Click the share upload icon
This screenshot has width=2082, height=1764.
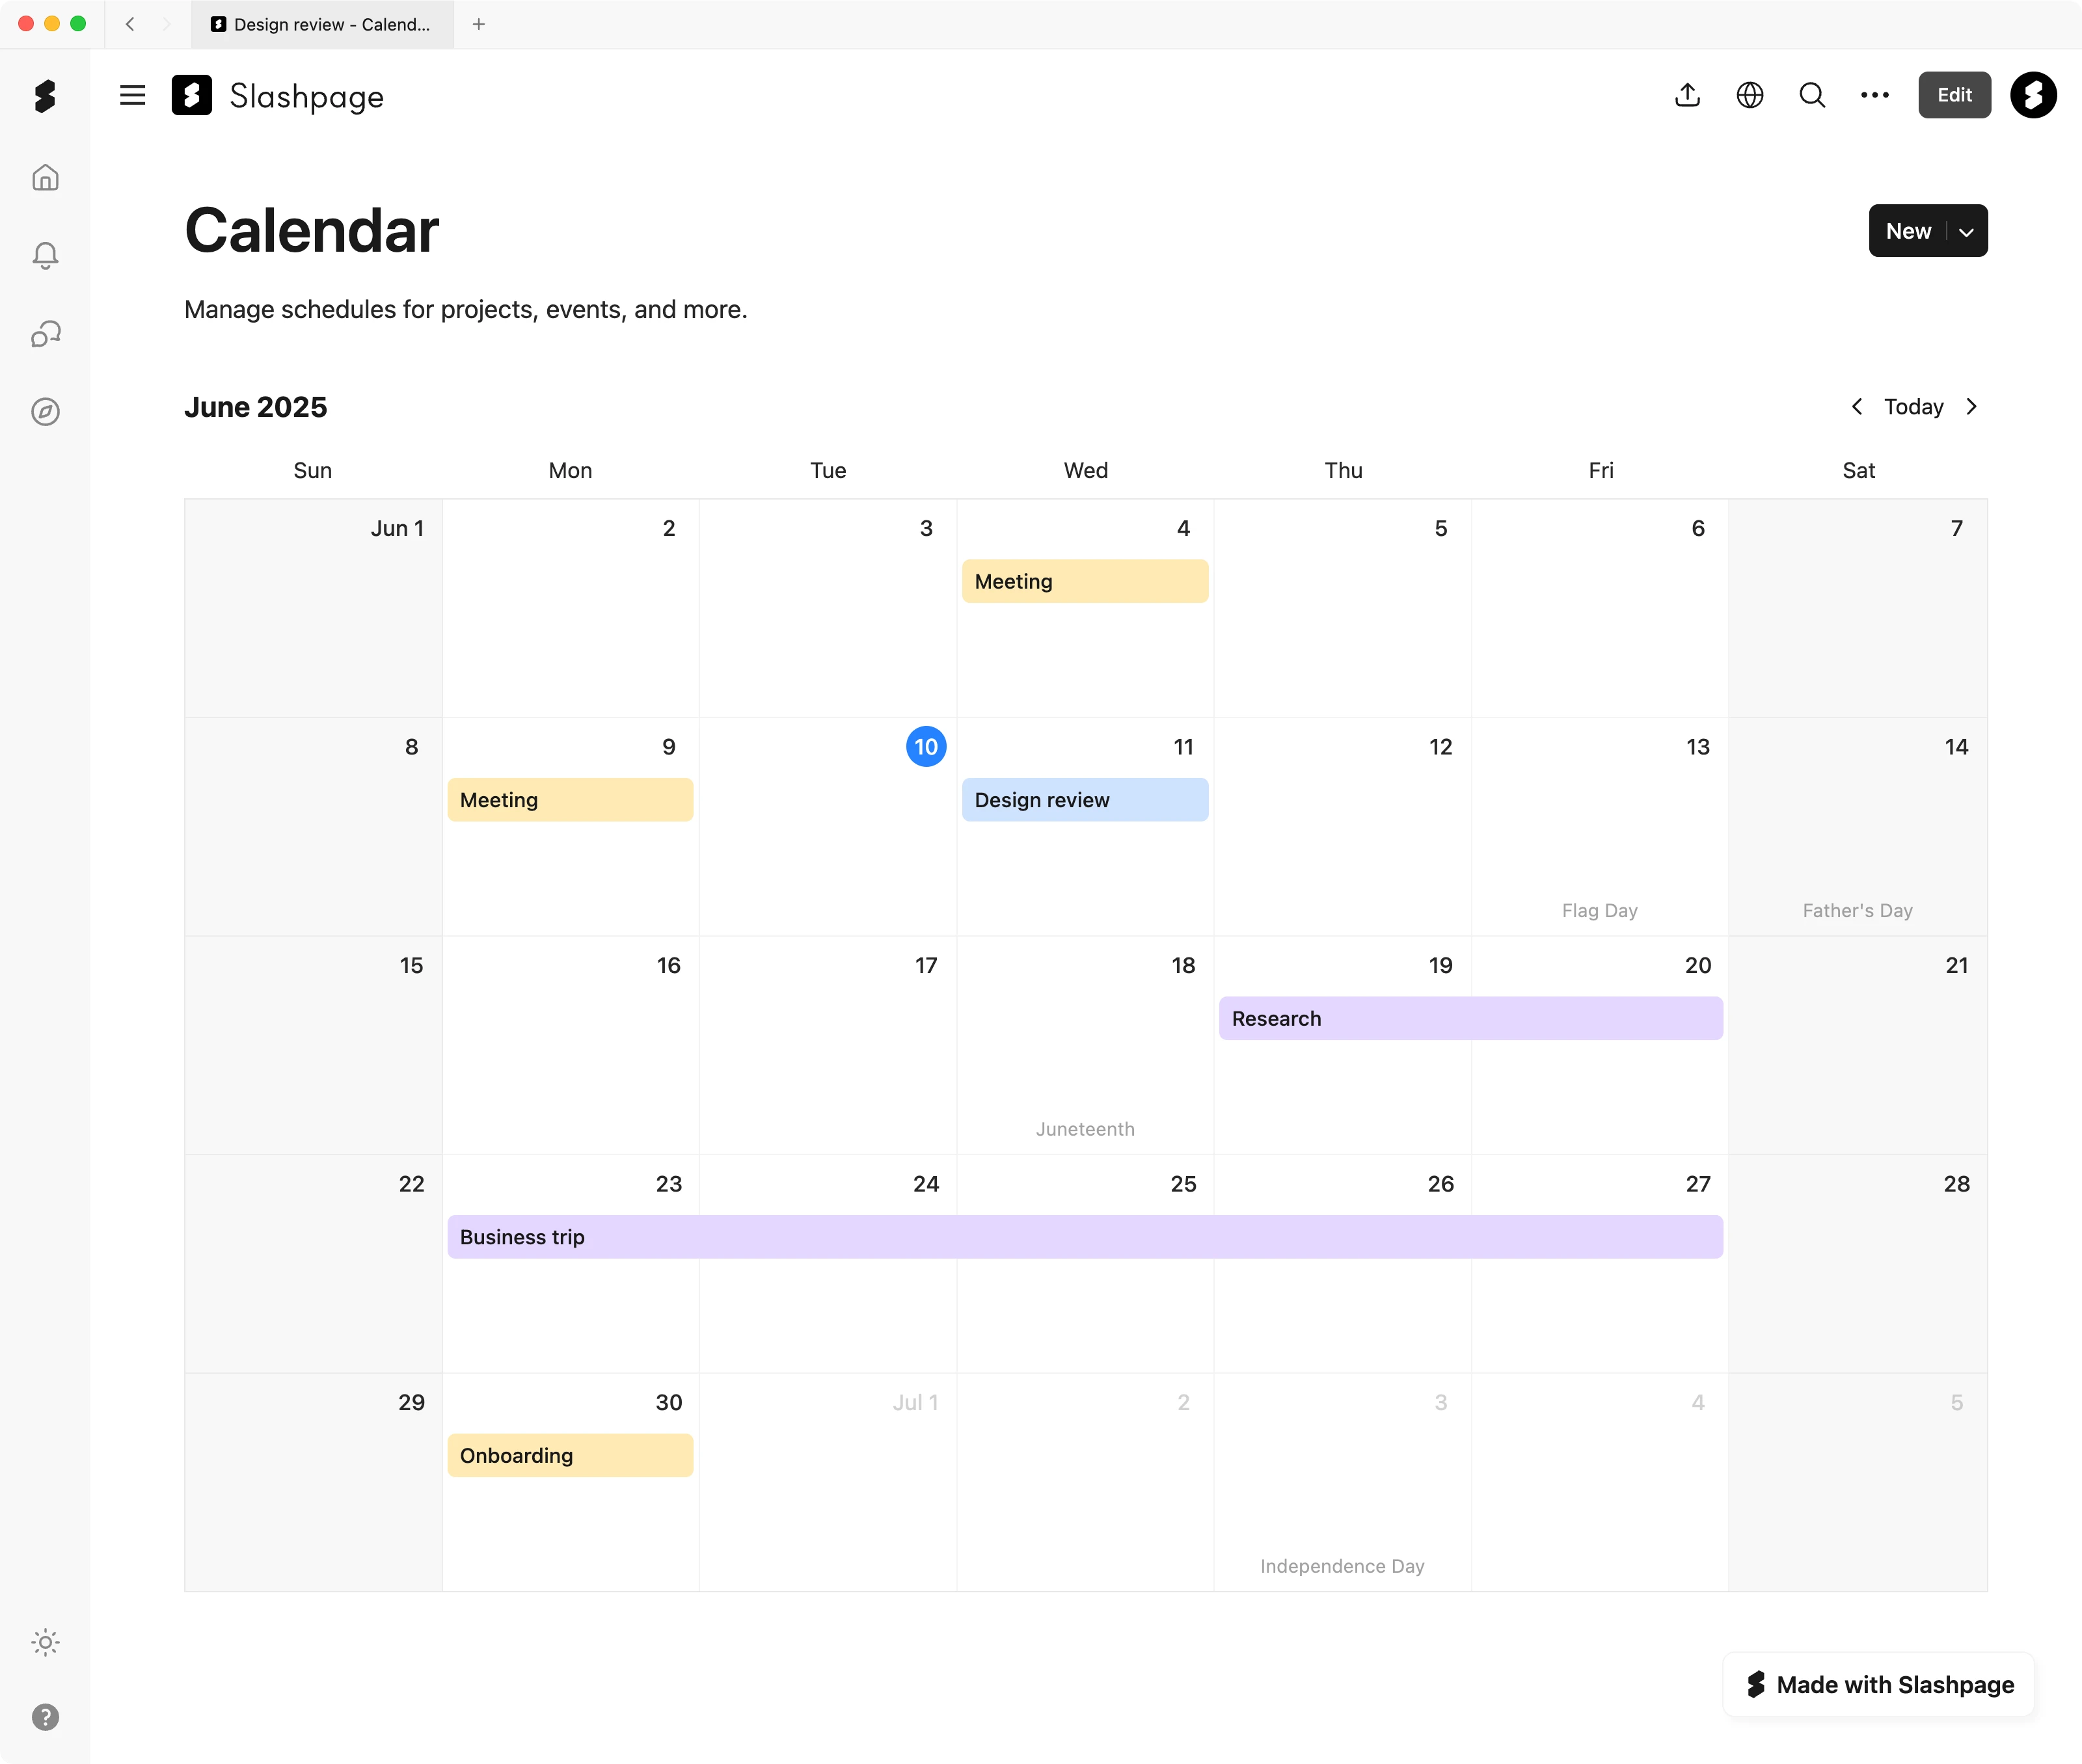tap(1687, 95)
